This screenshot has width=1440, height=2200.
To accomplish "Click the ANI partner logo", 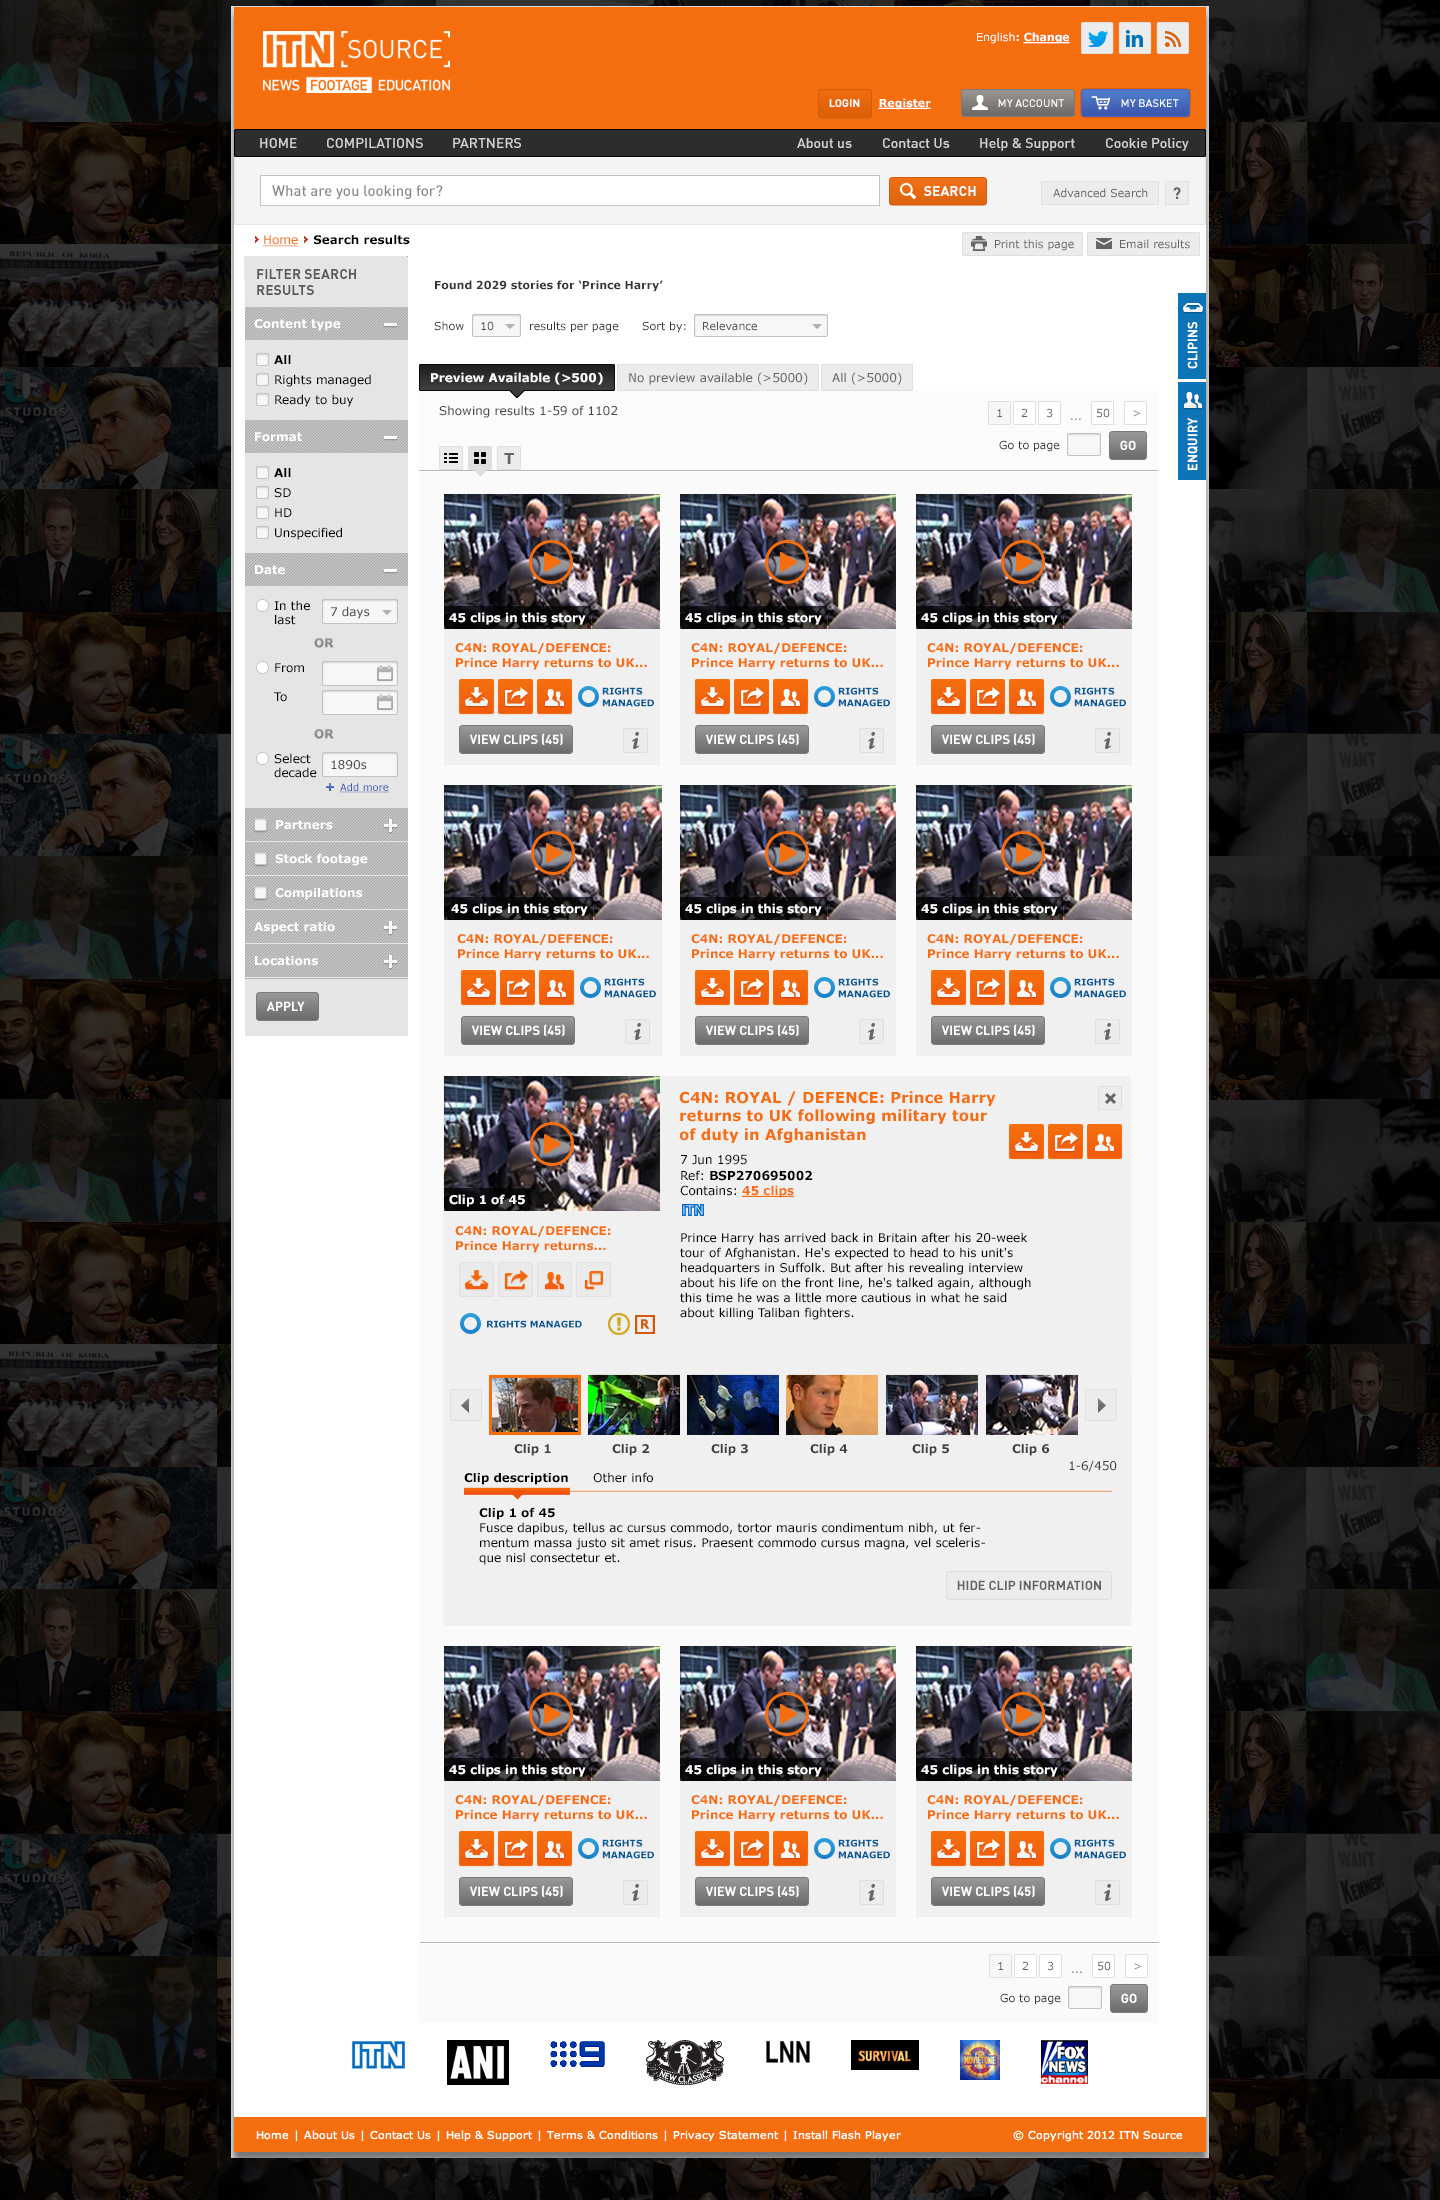I will pyautogui.click(x=477, y=2062).
